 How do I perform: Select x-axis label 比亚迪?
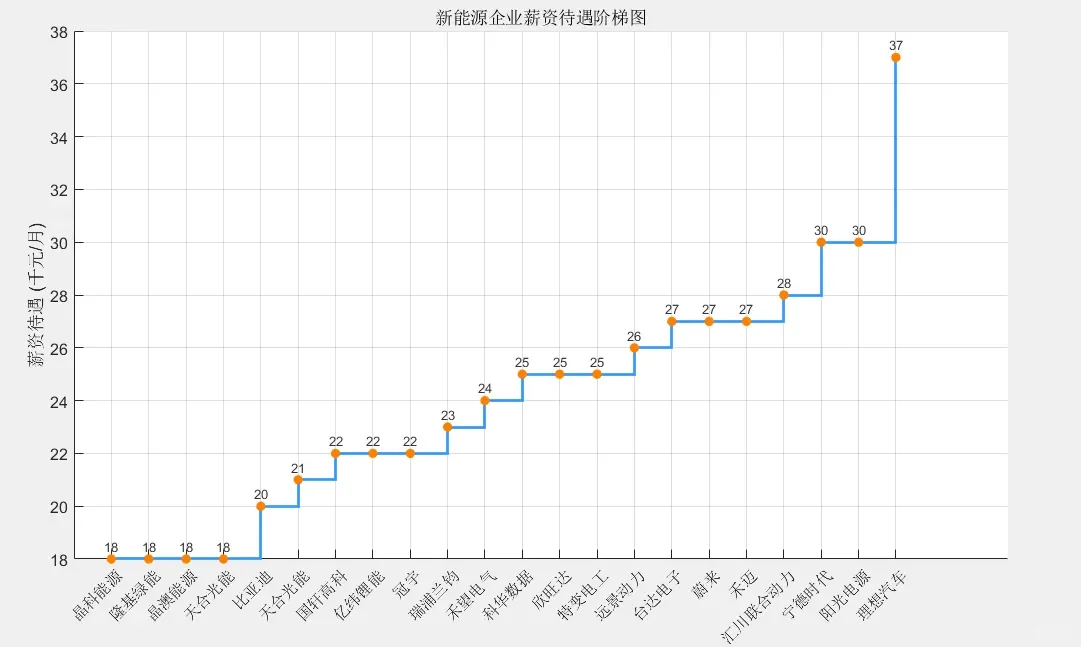[x=252, y=590]
